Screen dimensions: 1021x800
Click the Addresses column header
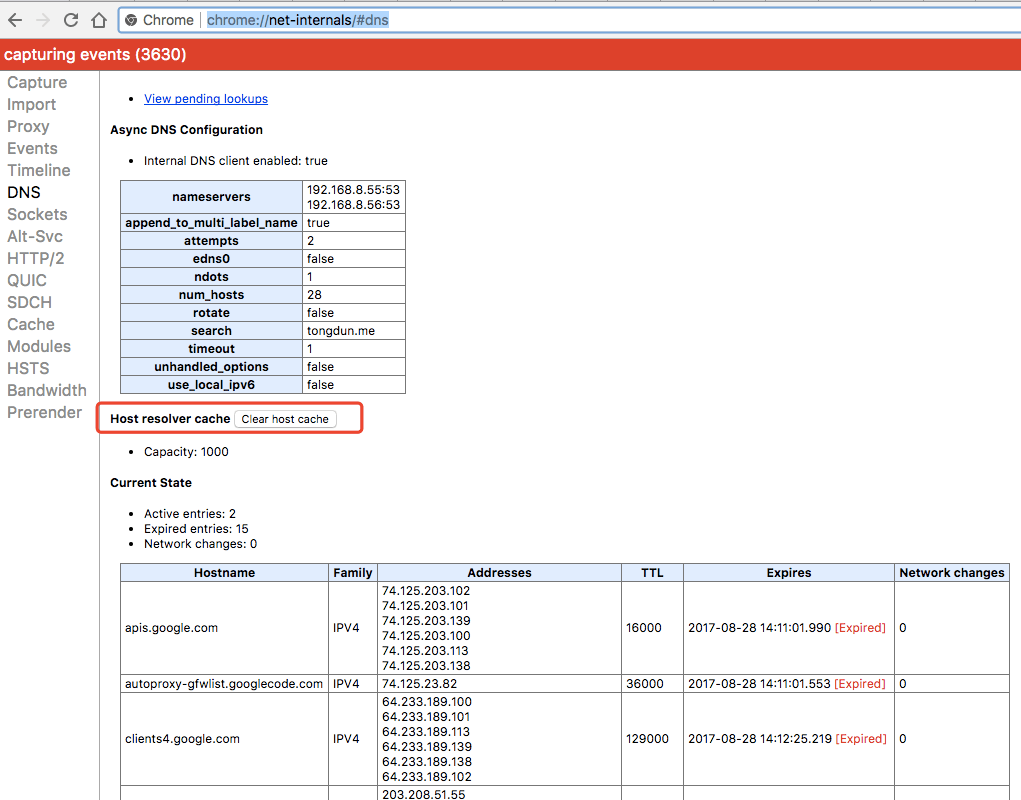click(x=499, y=573)
